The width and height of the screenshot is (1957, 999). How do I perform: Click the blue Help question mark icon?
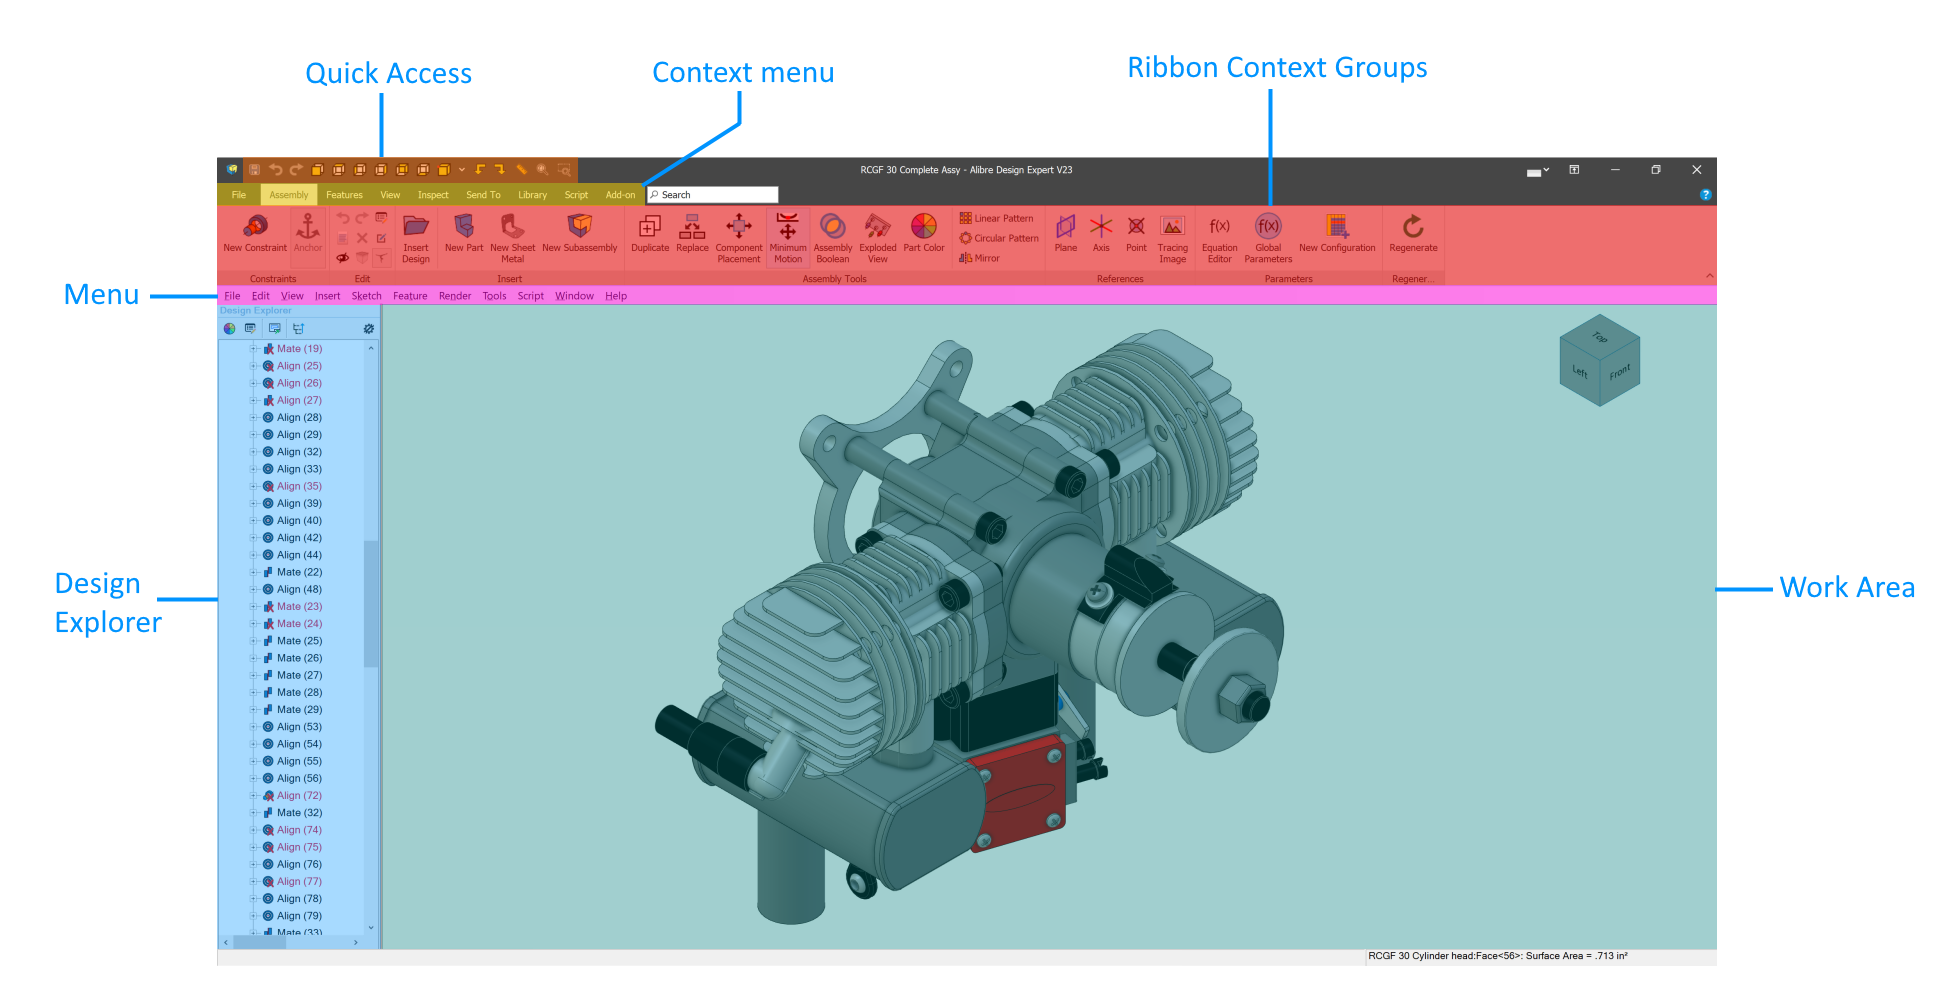click(1705, 195)
